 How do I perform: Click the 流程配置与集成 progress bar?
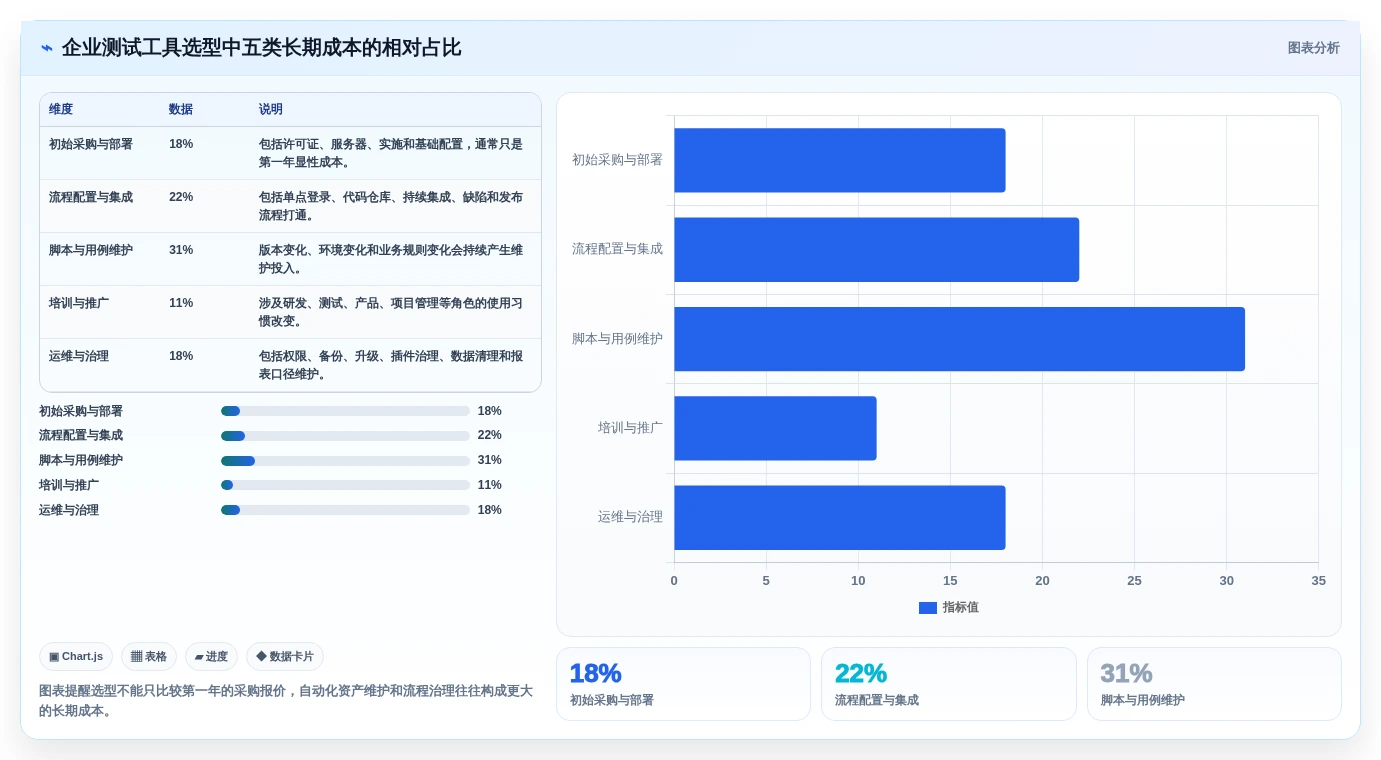[x=345, y=436]
